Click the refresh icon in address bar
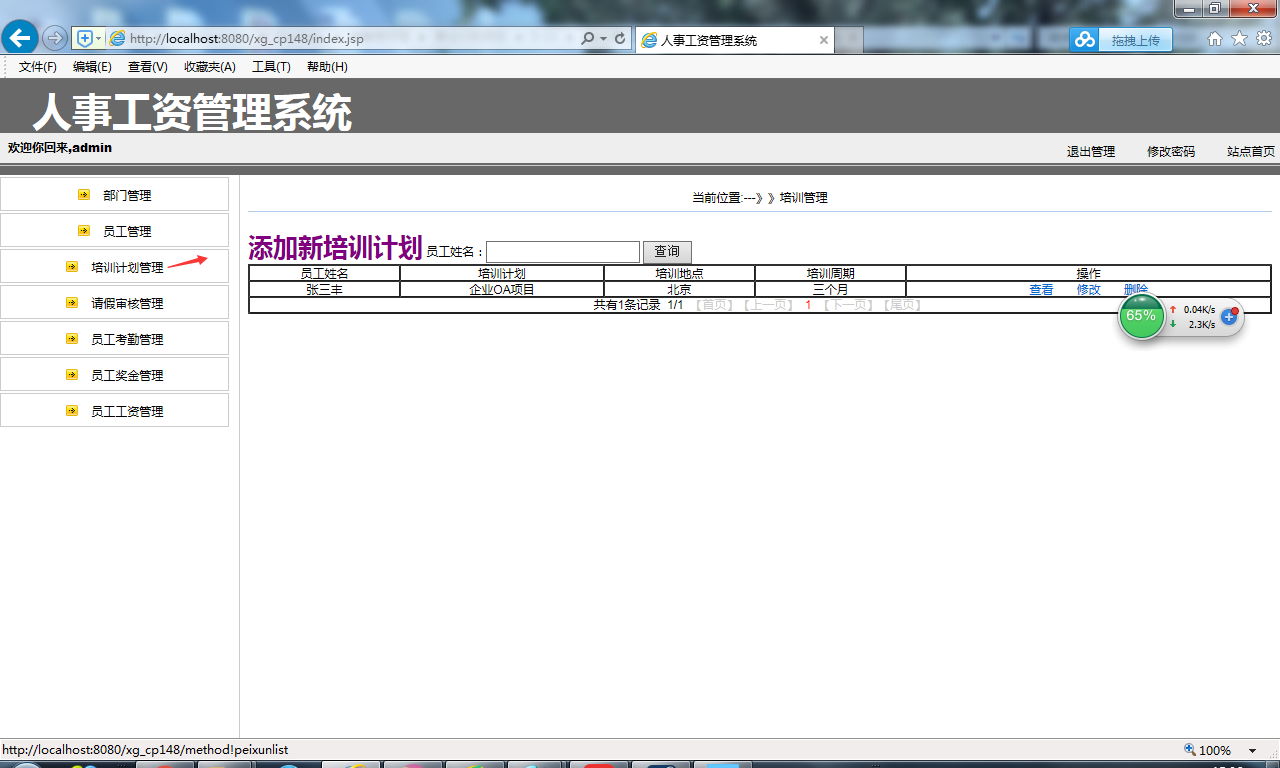Image resolution: width=1280 pixels, height=768 pixels. click(620, 38)
